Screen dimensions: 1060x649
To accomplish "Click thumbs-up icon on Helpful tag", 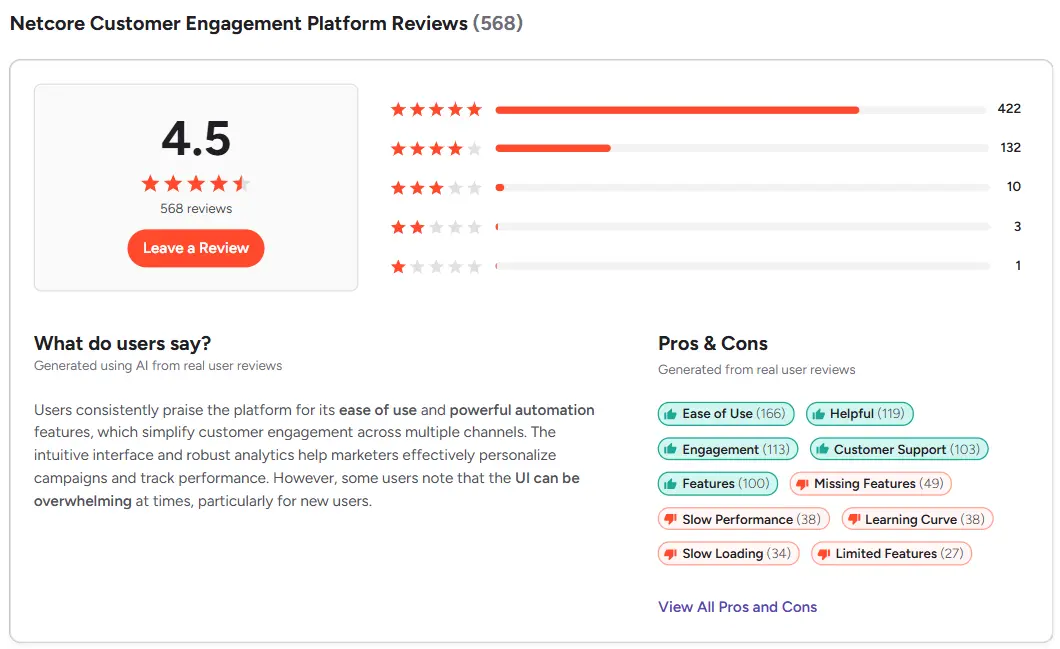I will point(819,414).
